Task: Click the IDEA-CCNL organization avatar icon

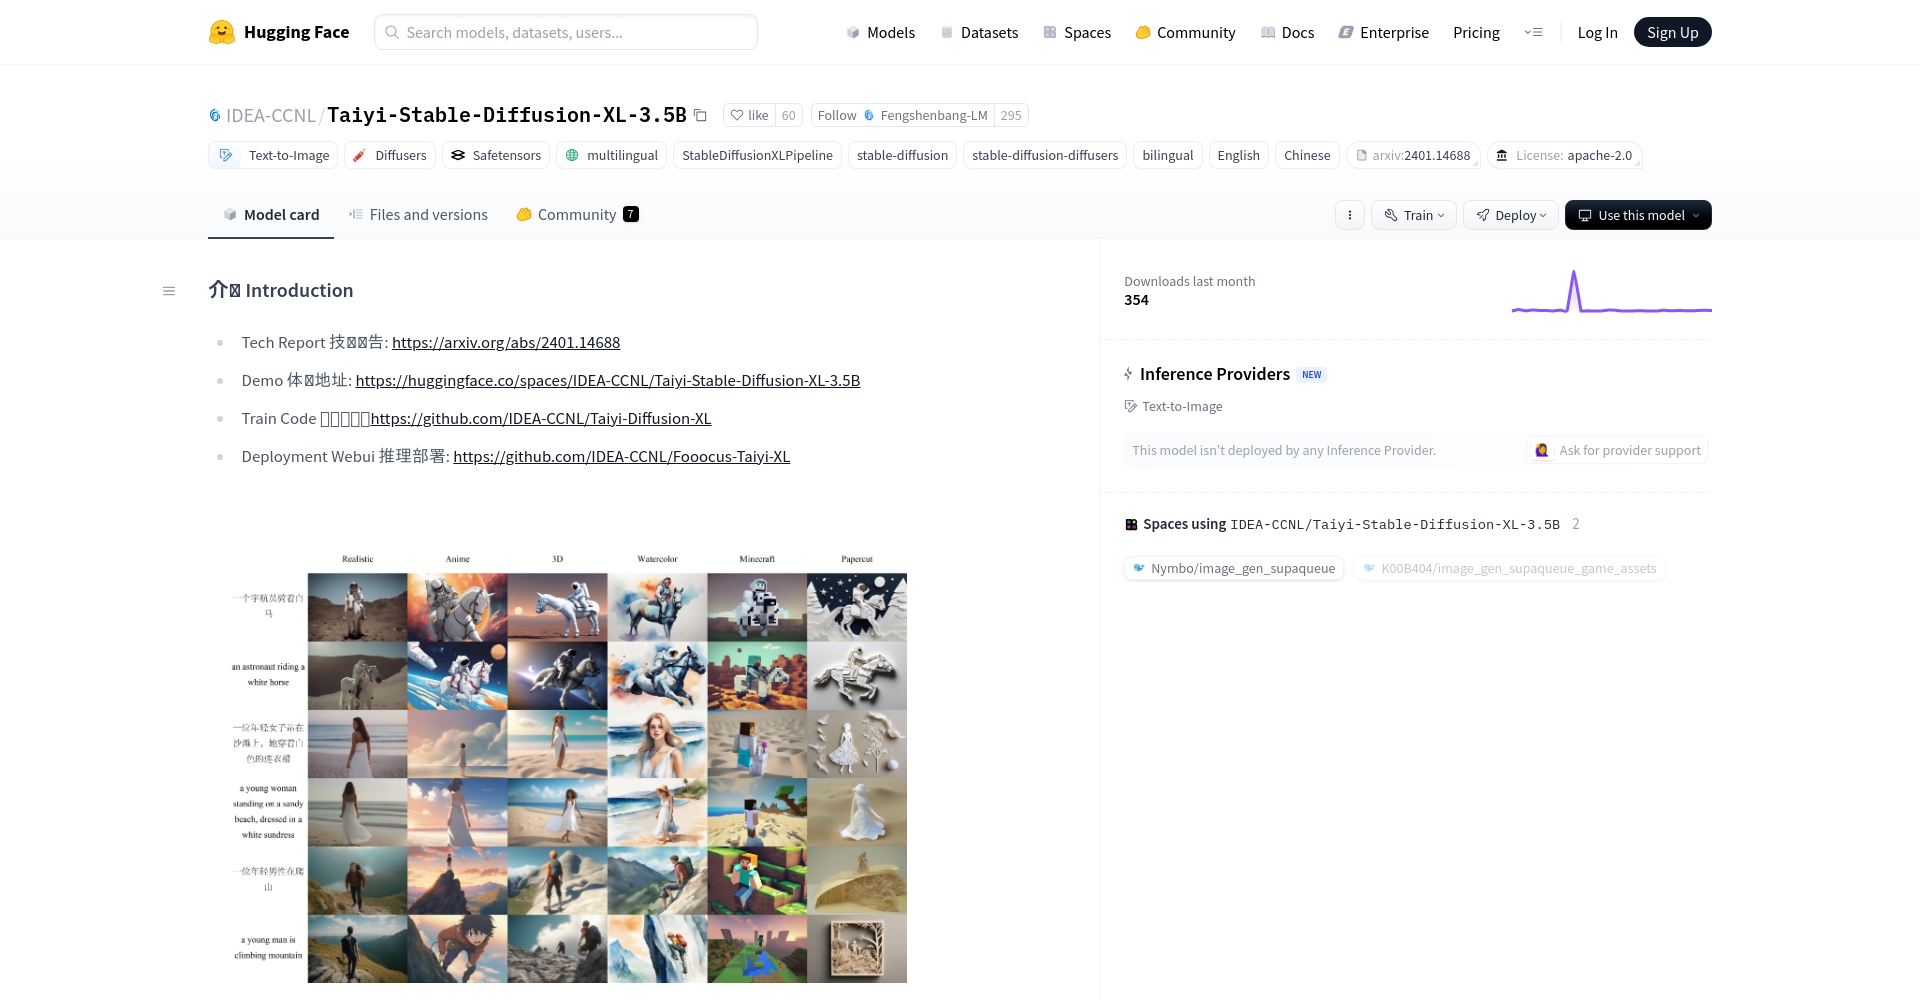Action: pyautogui.click(x=214, y=116)
